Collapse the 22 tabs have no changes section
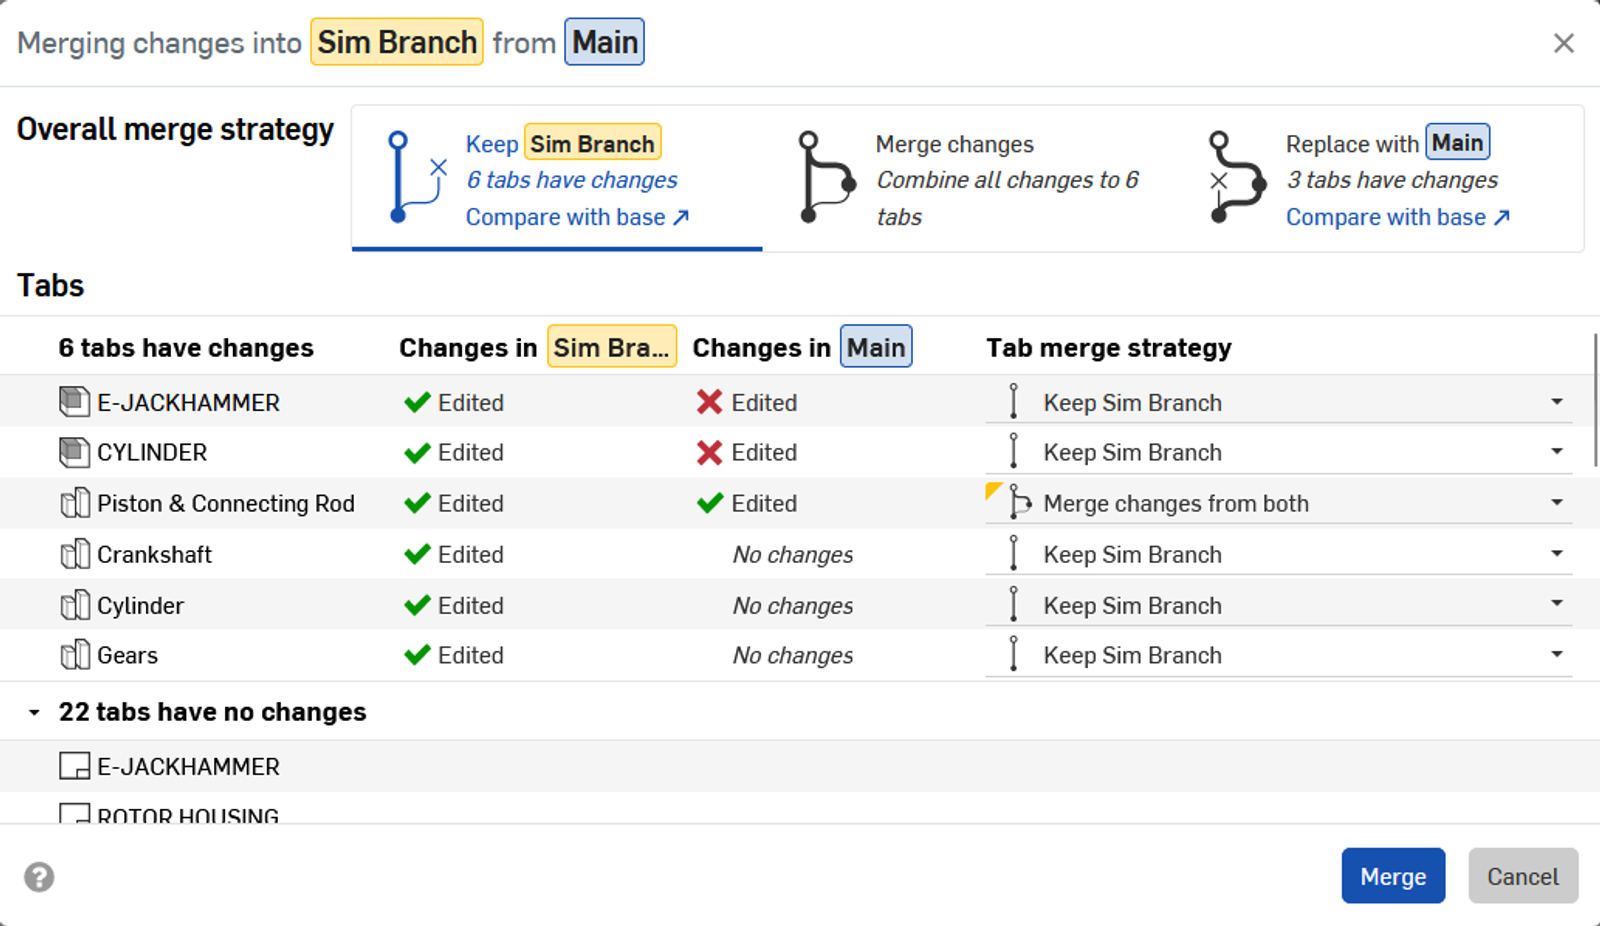Screen dimensions: 1600x926 coord(34,711)
